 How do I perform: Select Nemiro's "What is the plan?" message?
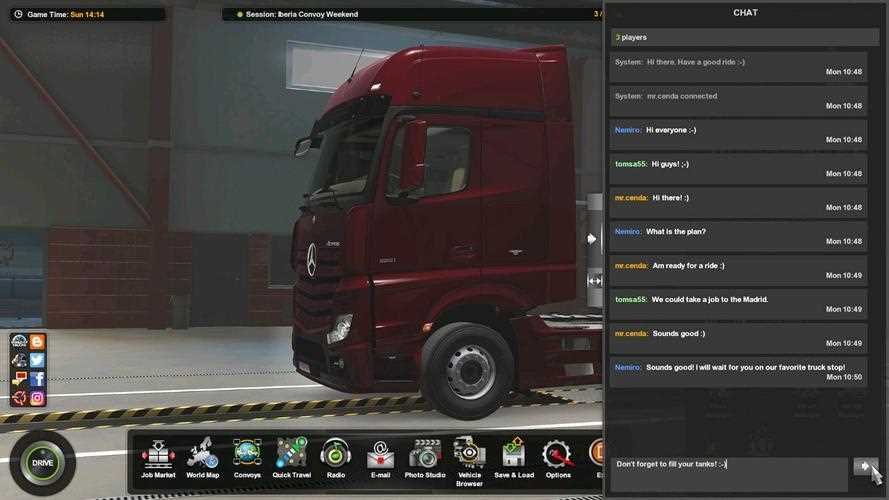coord(738,236)
